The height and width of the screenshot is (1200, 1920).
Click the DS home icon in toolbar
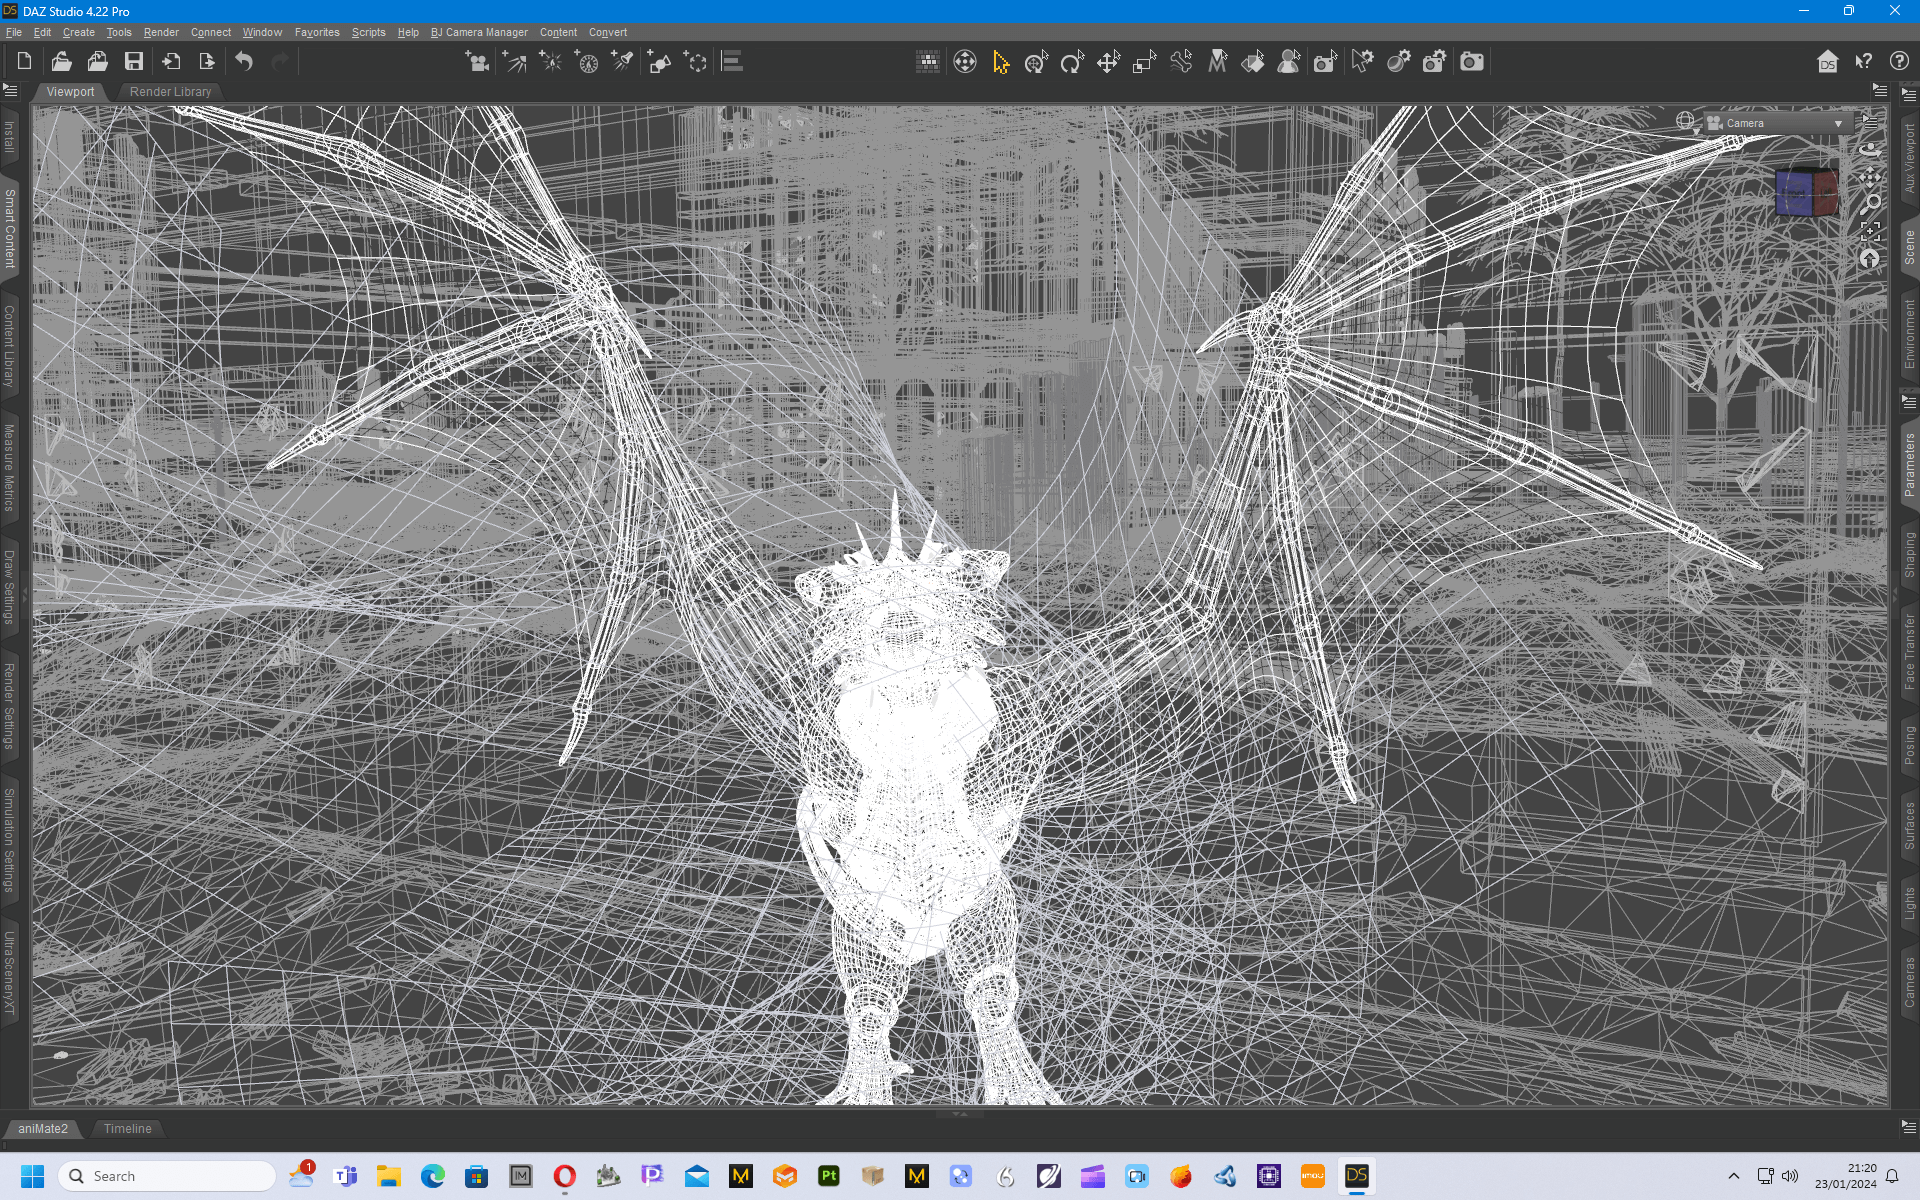tap(1827, 62)
